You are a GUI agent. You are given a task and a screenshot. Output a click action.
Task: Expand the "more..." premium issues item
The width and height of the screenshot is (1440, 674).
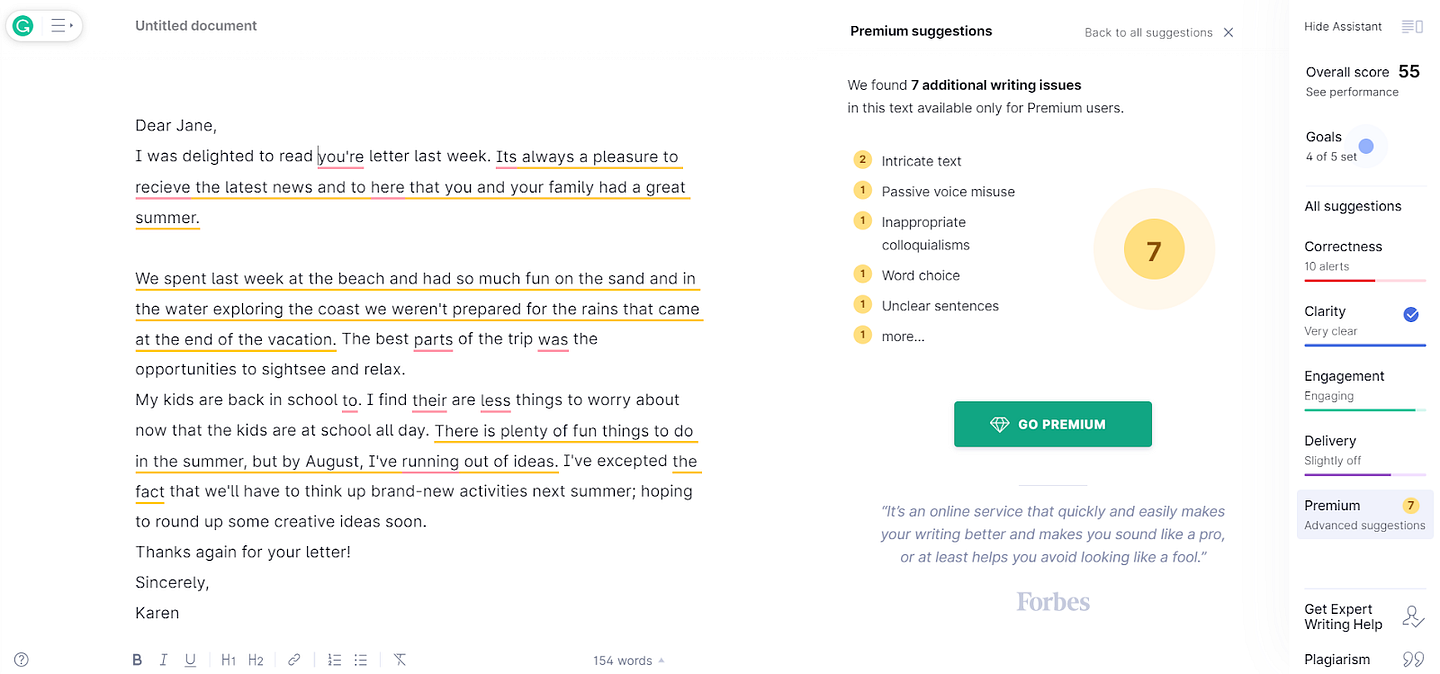point(902,336)
